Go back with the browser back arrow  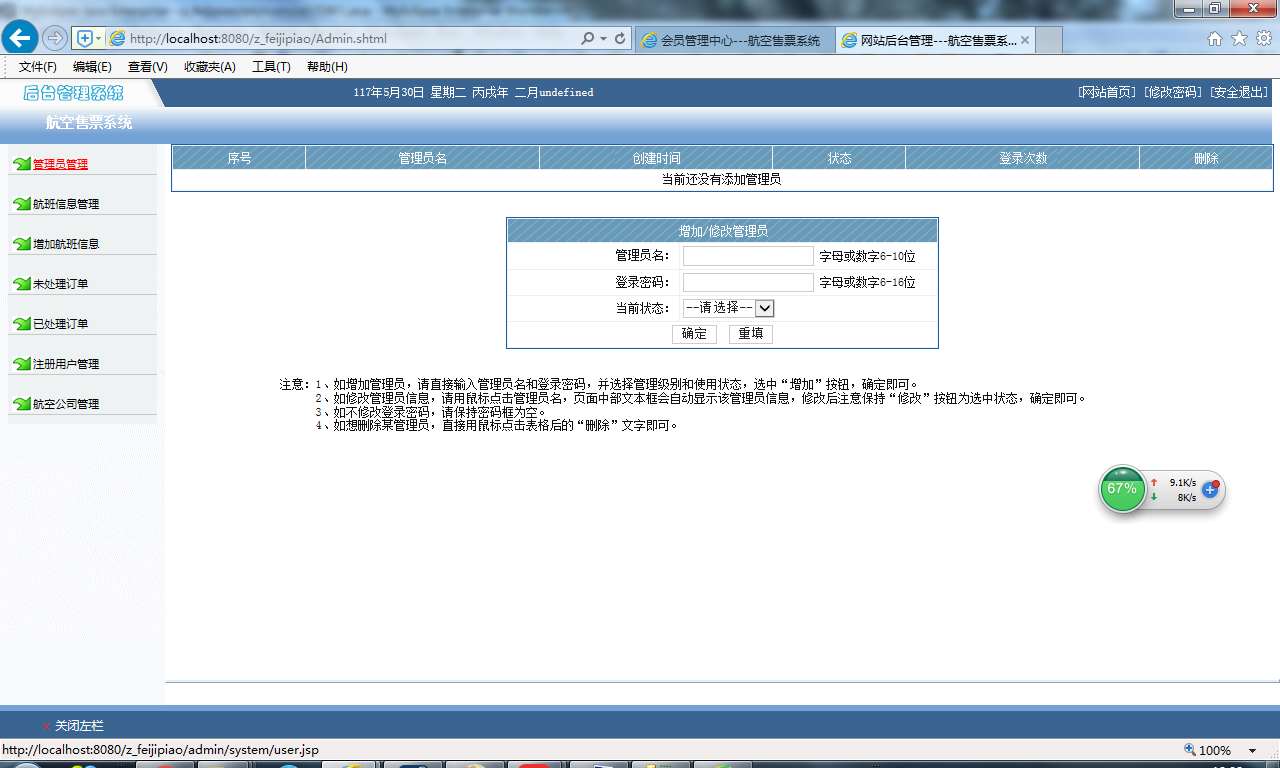[20, 39]
